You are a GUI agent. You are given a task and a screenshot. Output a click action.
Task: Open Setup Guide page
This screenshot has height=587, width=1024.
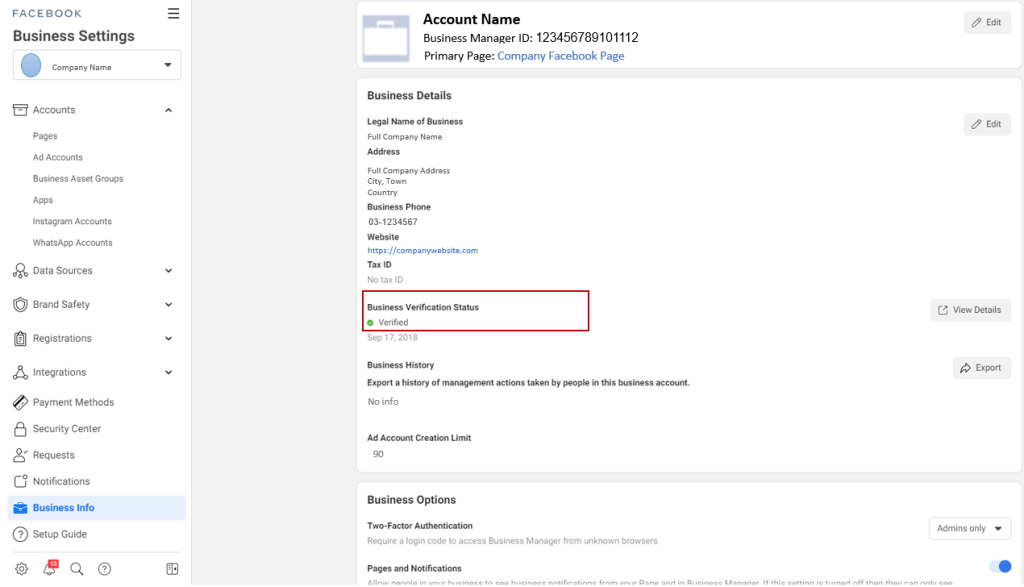click(59, 534)
